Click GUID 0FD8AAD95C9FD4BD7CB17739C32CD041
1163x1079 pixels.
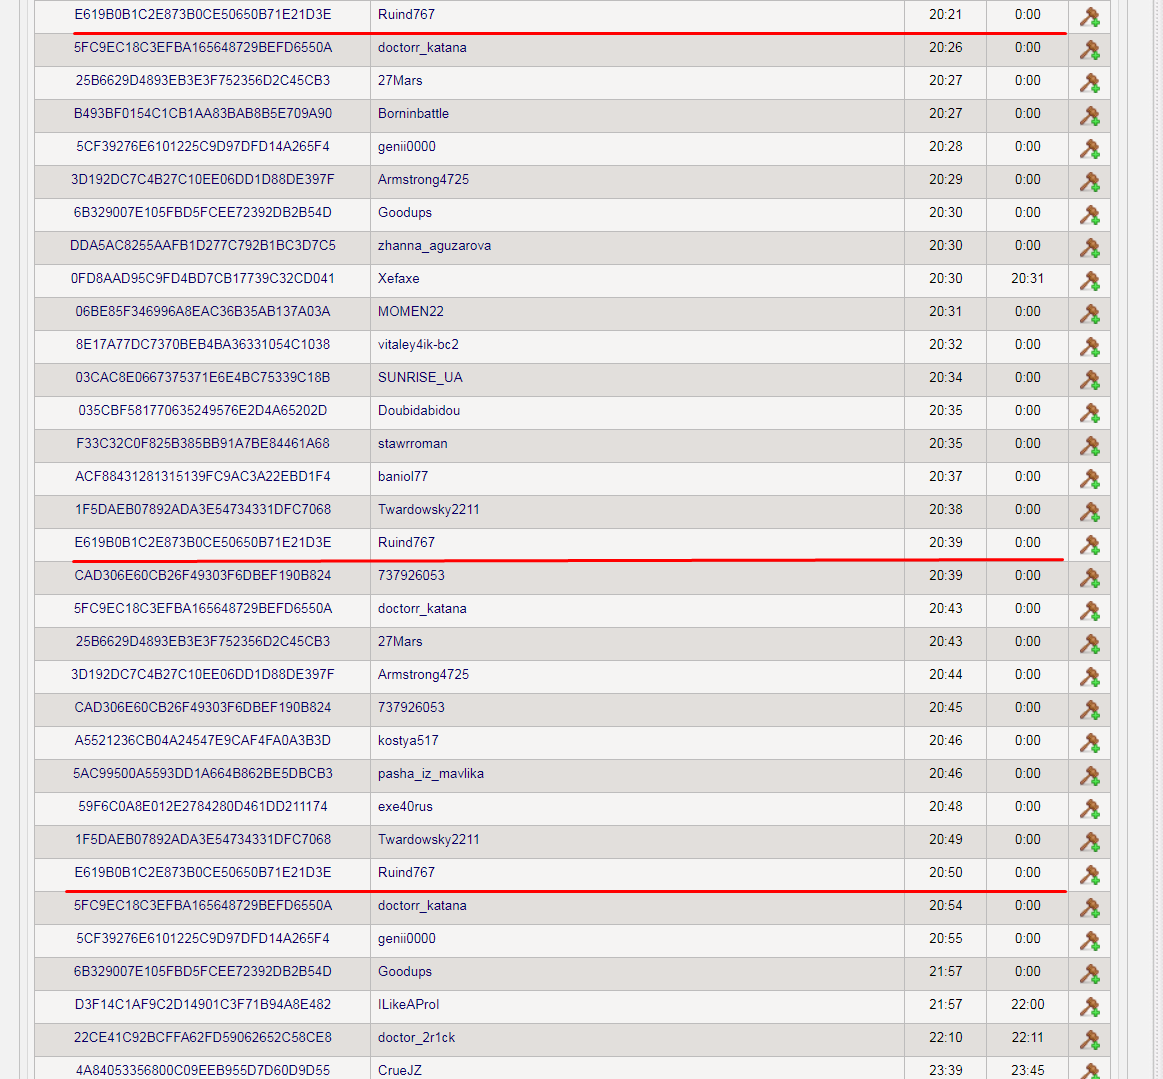point(202,278)
